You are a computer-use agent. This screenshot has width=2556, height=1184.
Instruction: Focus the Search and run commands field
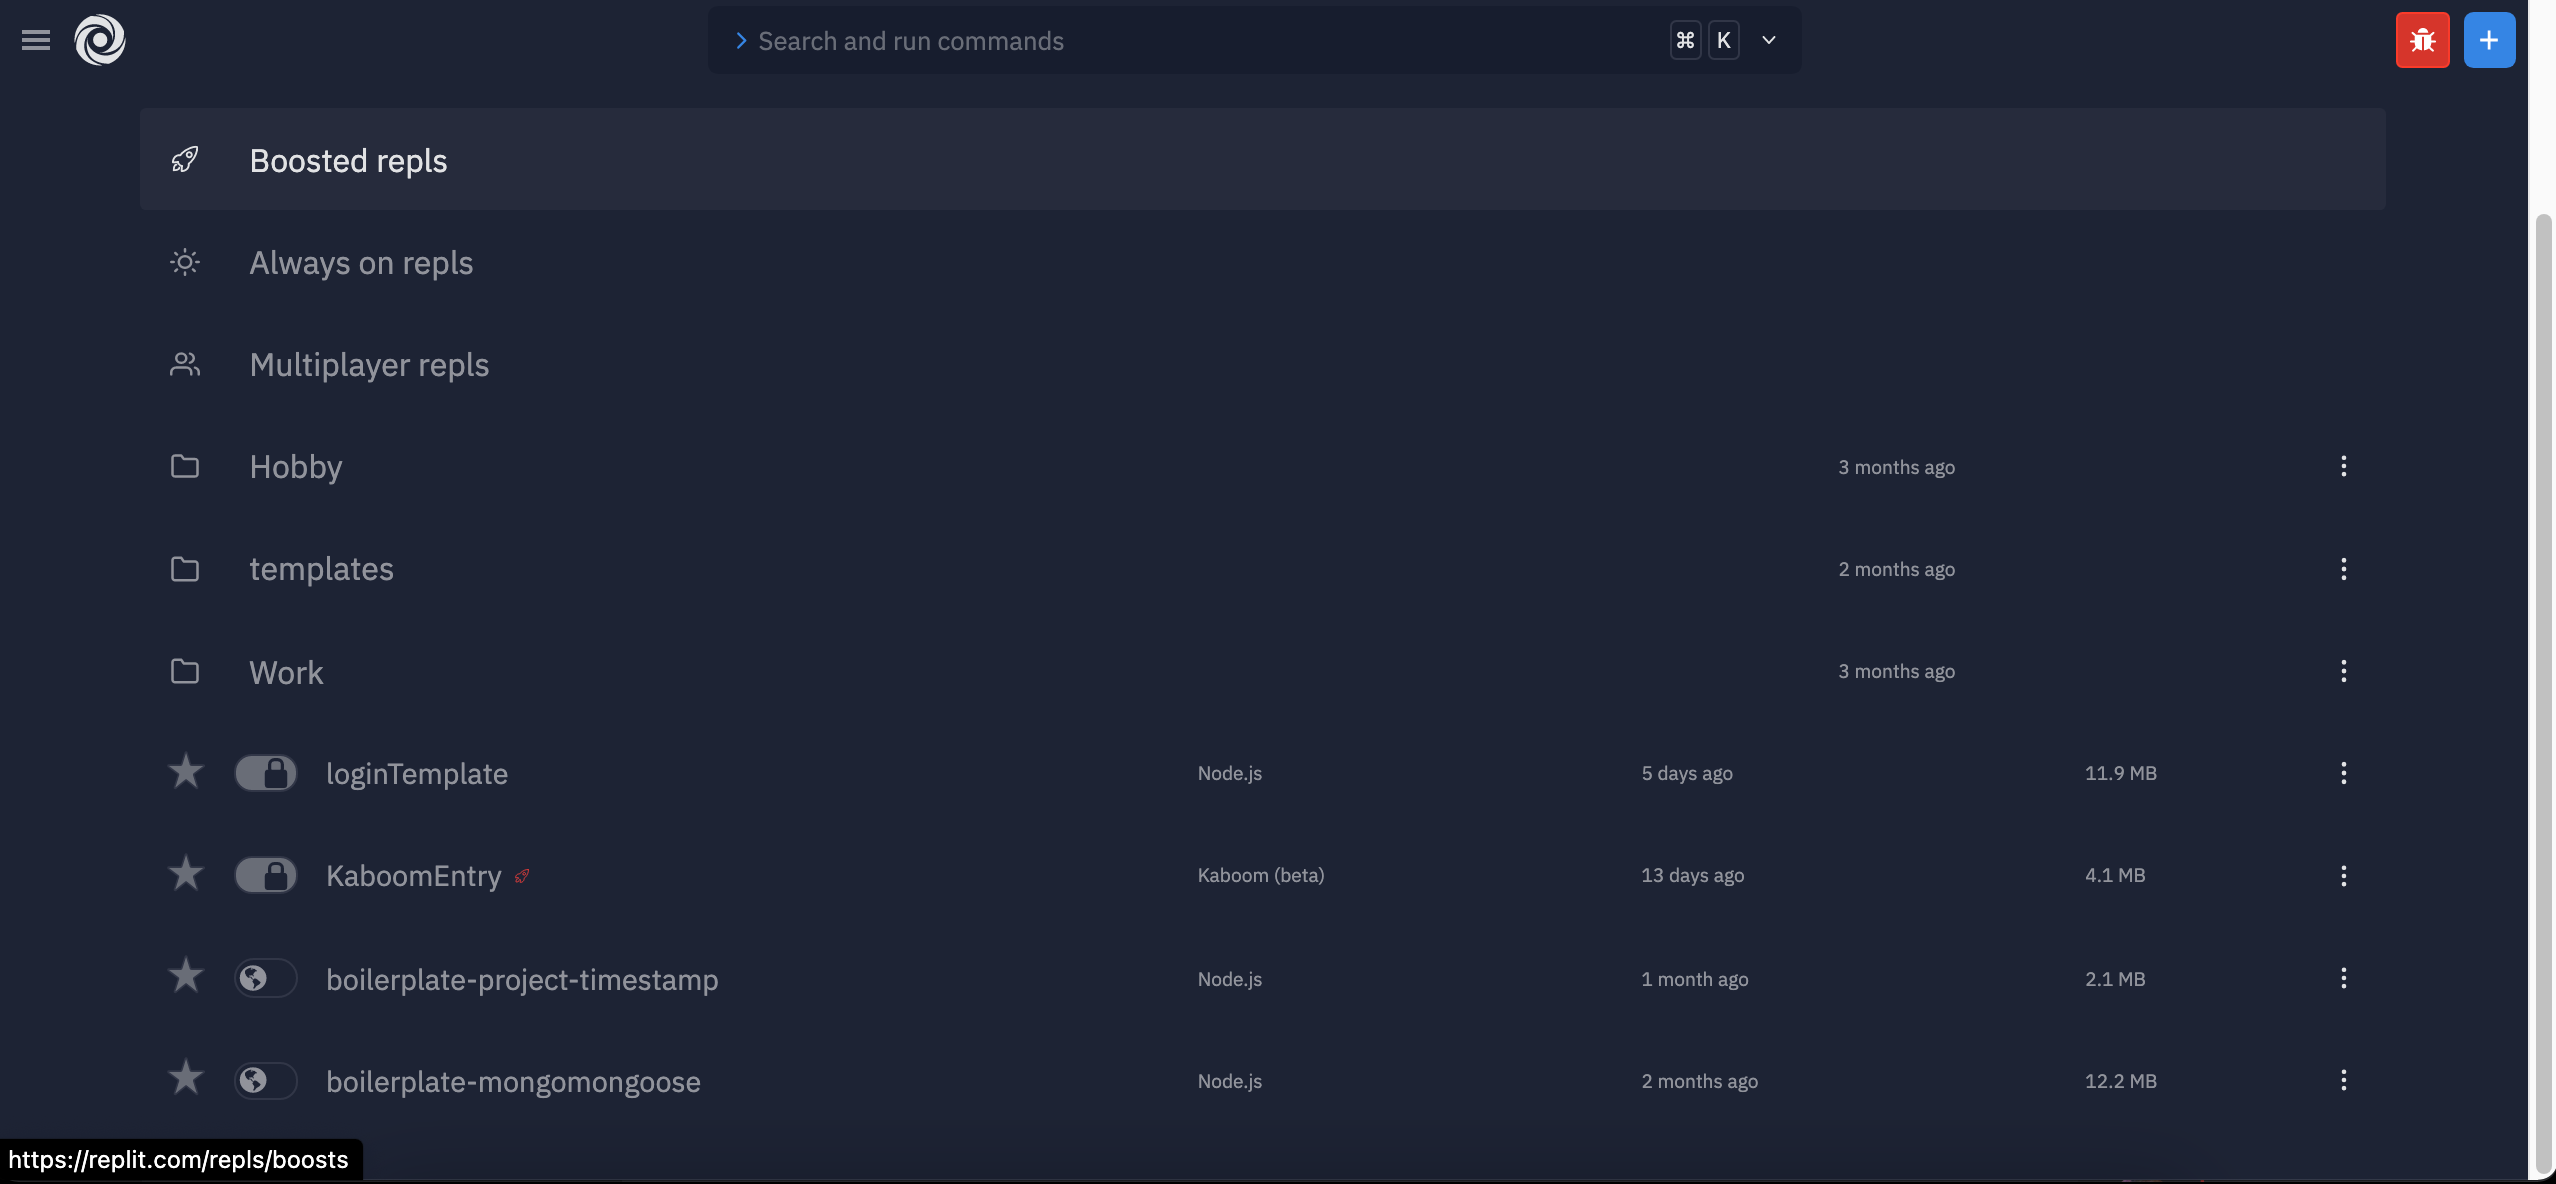point(1255,40)
